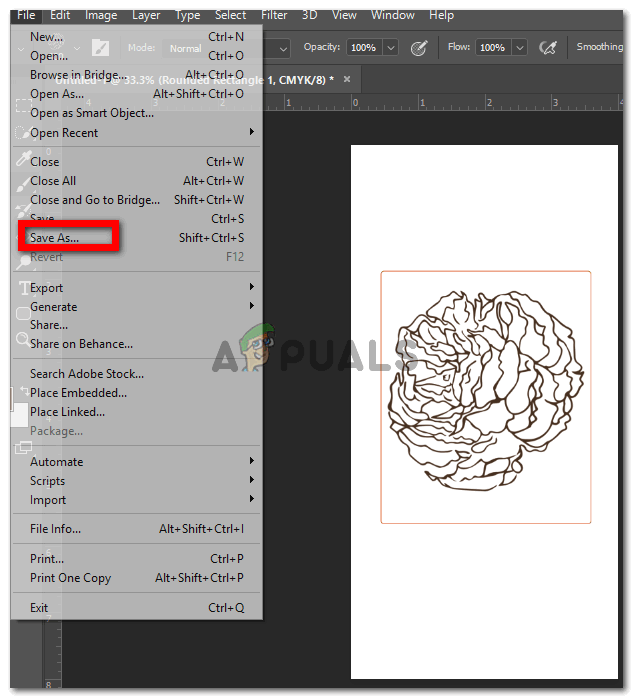Click the Opacity 100% input field

point(364,47)
